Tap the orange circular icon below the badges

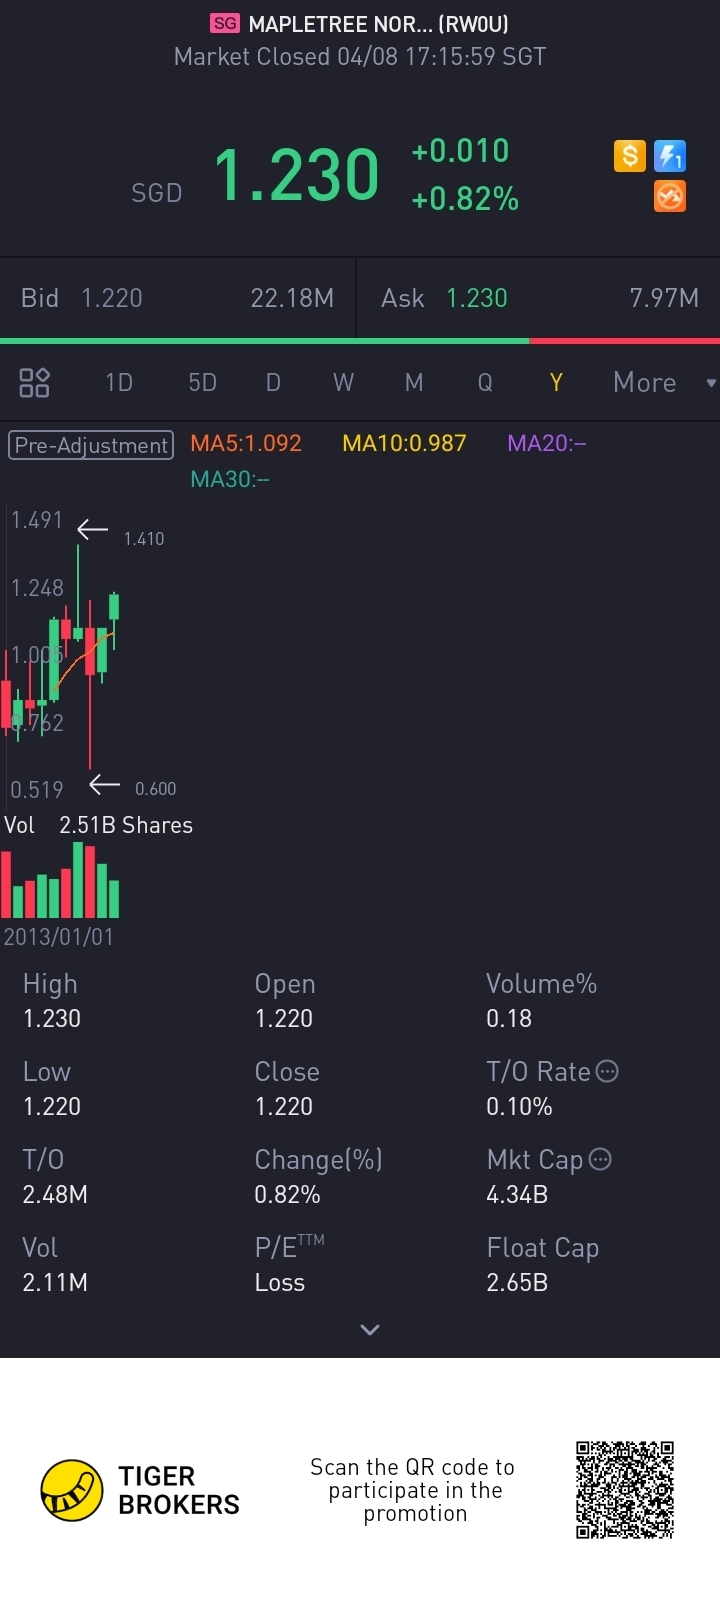(670, 197)
